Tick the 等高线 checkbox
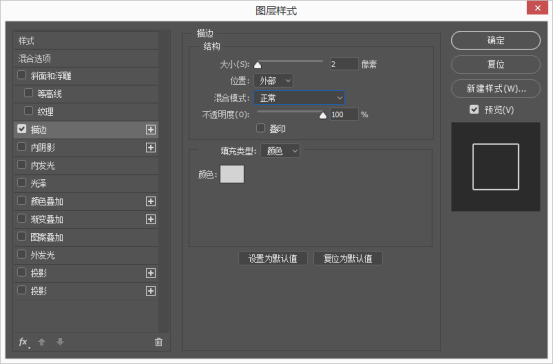Viewport: 554px width, 364px height. click(29, 93)
